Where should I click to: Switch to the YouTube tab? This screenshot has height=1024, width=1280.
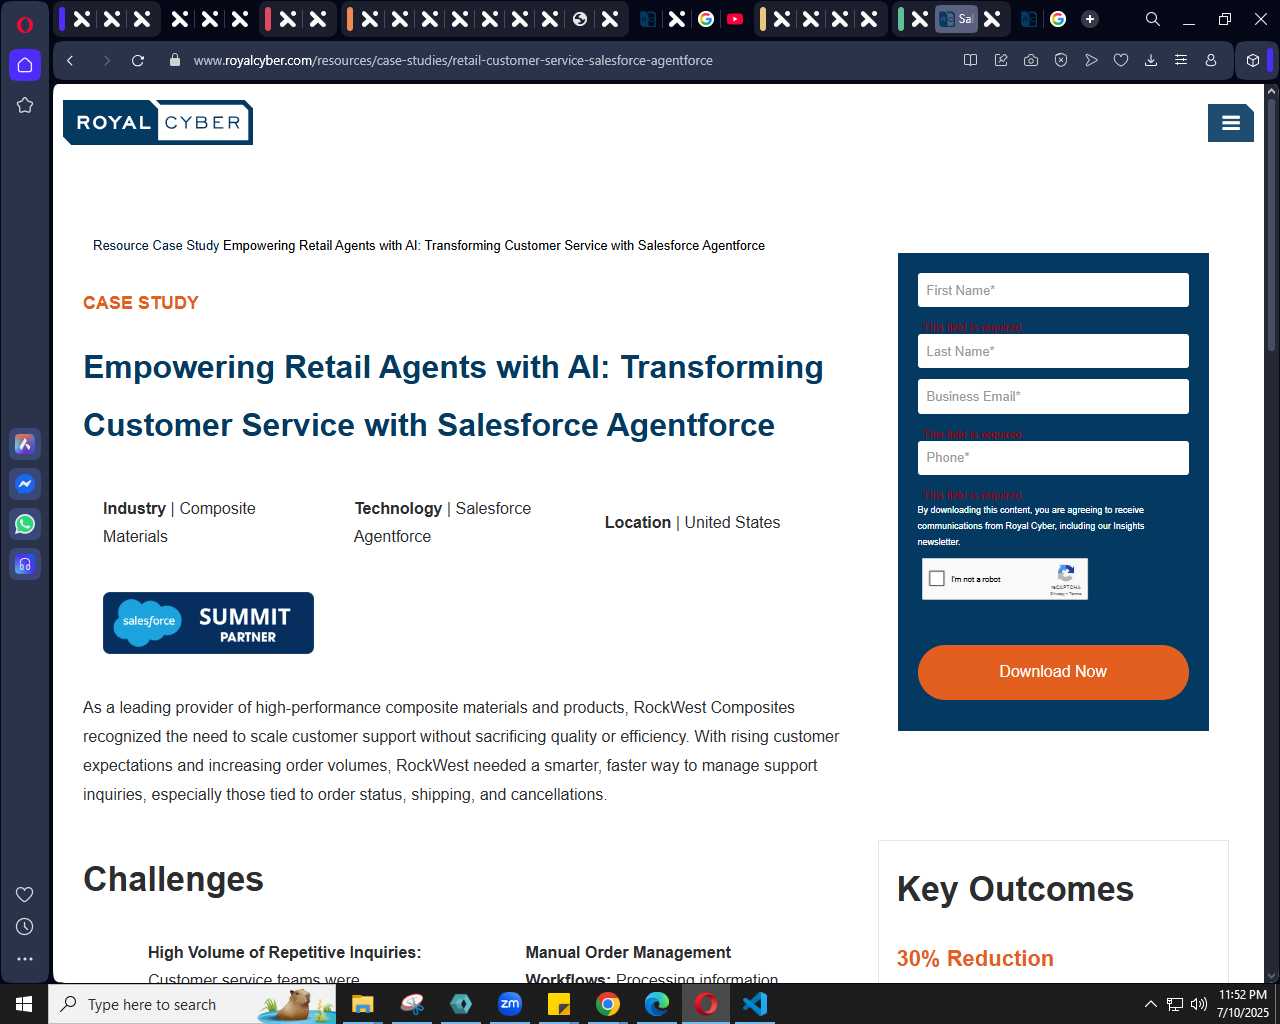pos(735,19)
